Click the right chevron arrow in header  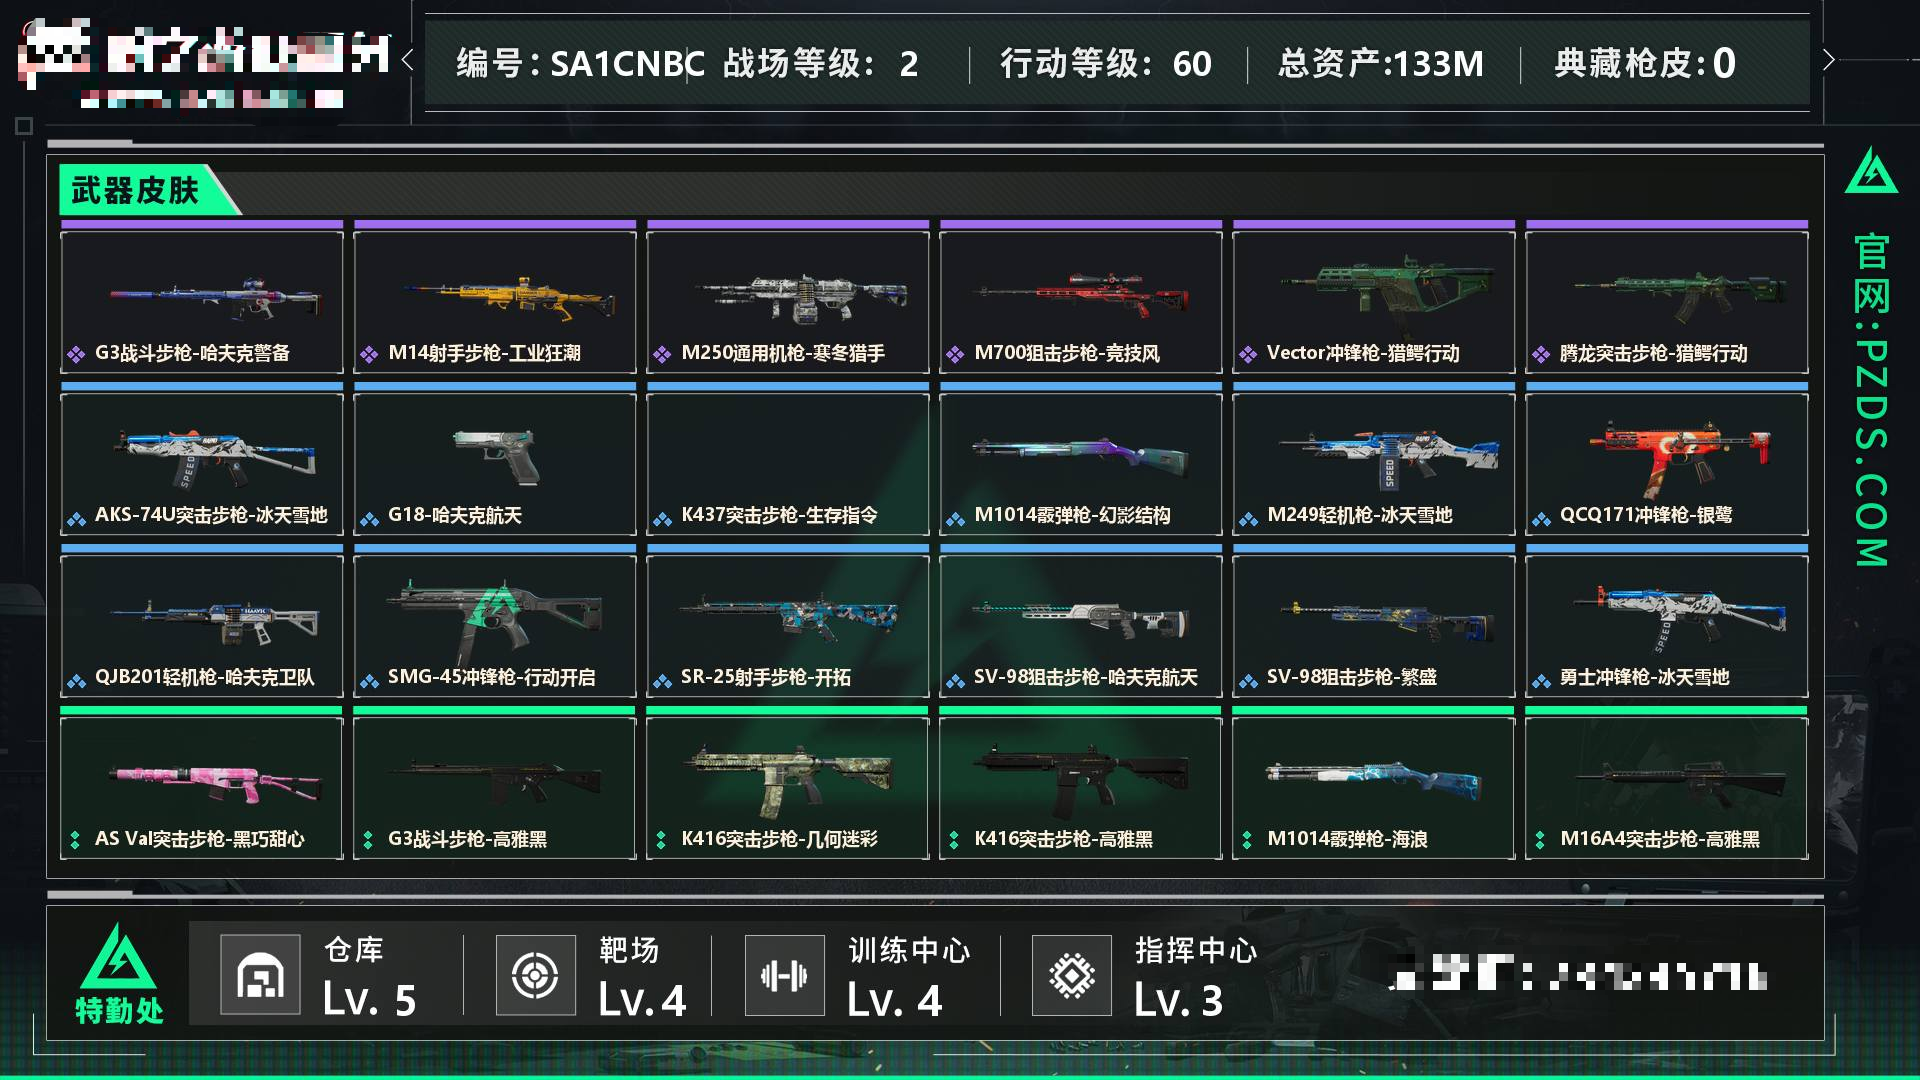click(1828, 60)
